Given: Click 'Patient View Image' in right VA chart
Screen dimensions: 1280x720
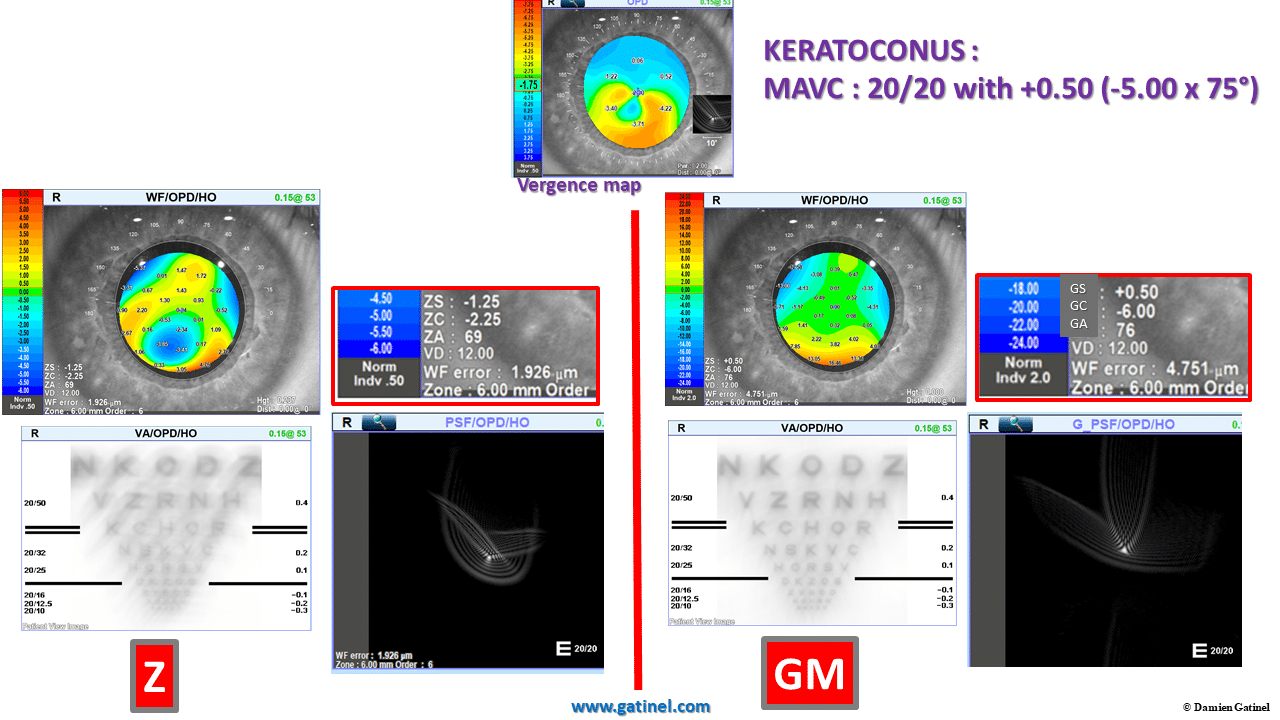Looking at the screenshot, I should click(702, 621).
